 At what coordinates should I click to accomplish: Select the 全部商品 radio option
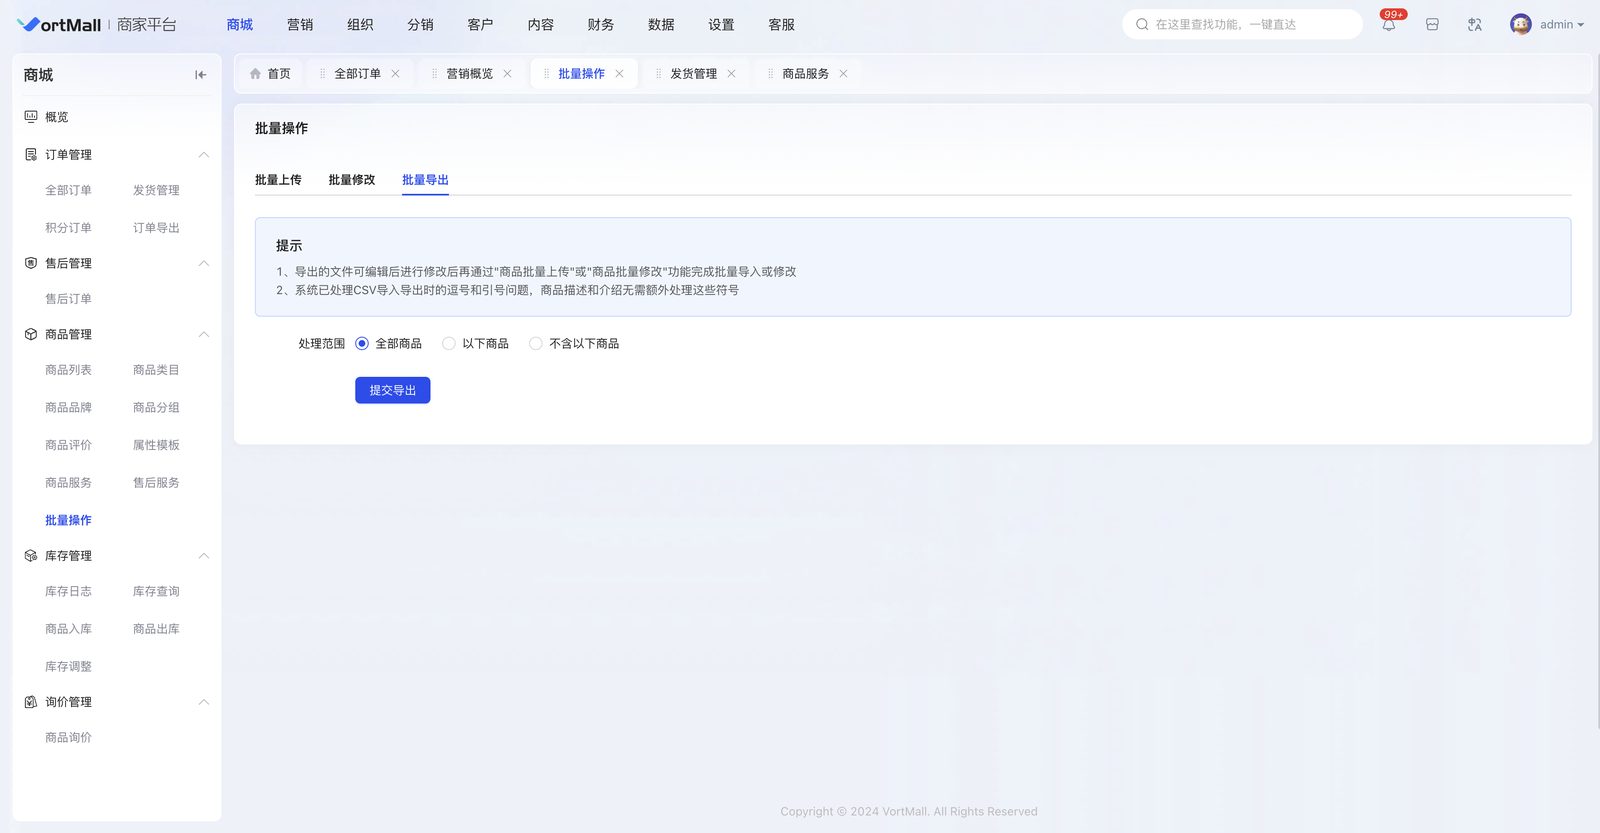click(362, 344)
